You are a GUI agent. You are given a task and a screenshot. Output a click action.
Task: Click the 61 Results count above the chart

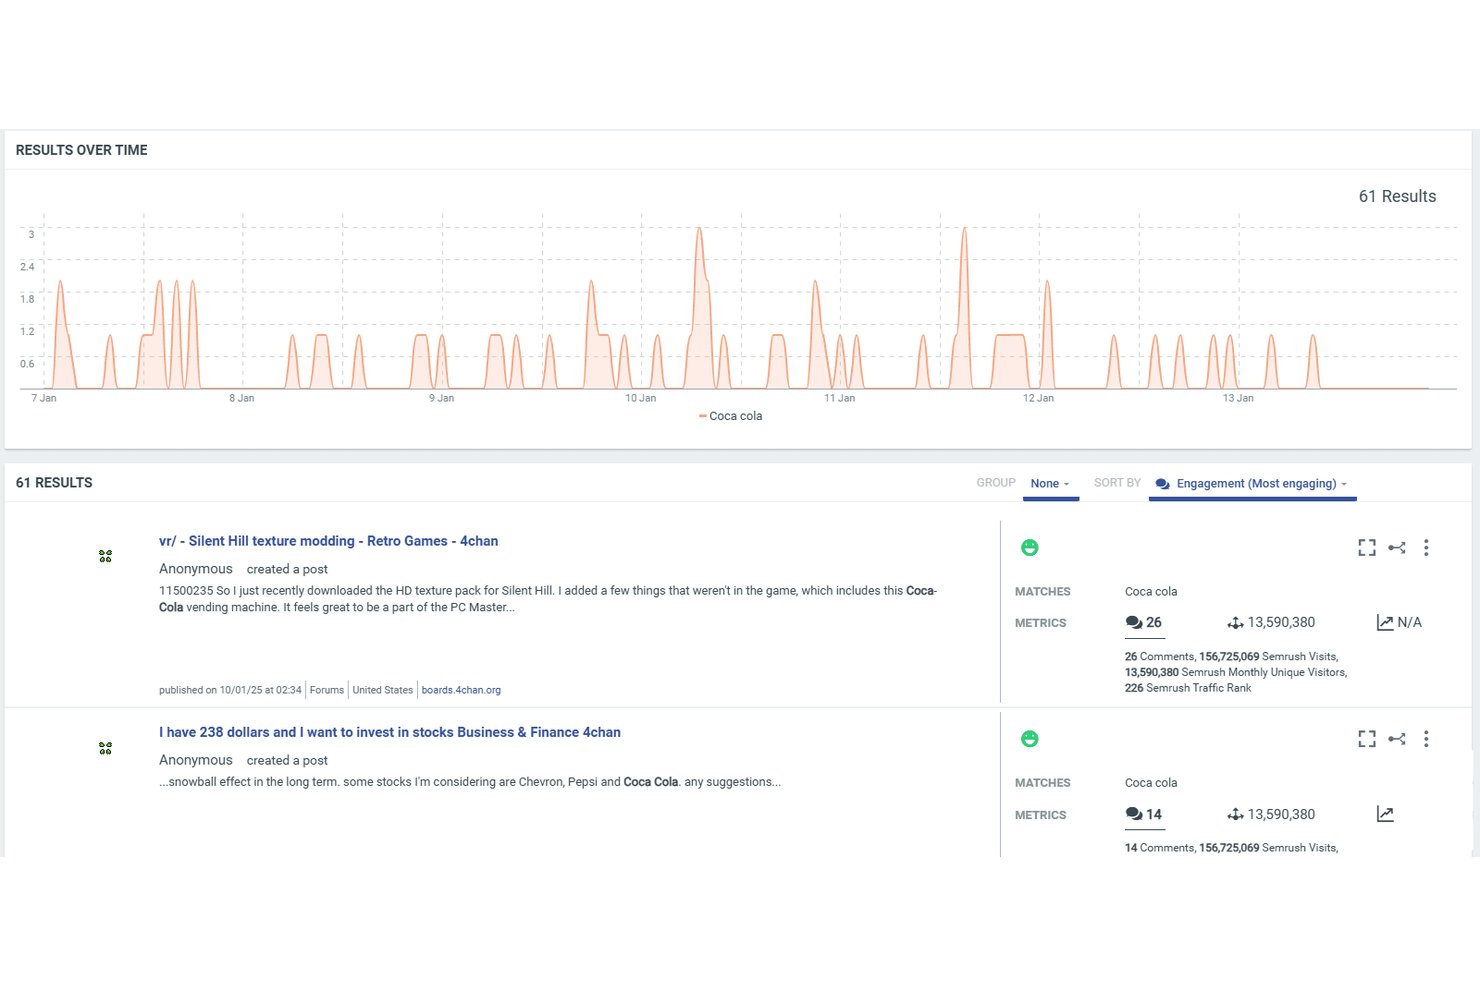[1397, 197]
